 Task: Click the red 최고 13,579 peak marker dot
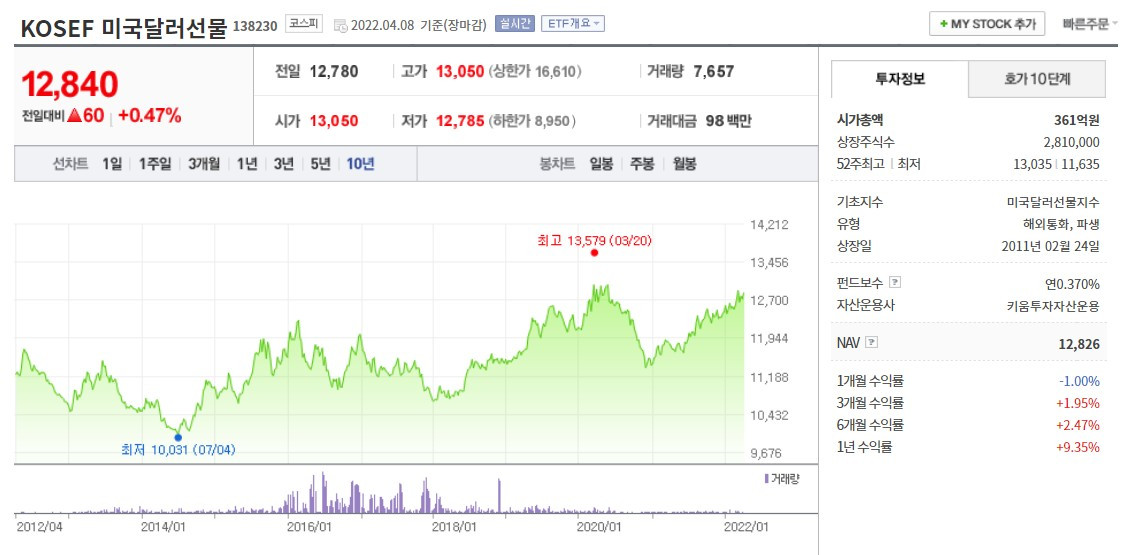[x=594, y=253]
